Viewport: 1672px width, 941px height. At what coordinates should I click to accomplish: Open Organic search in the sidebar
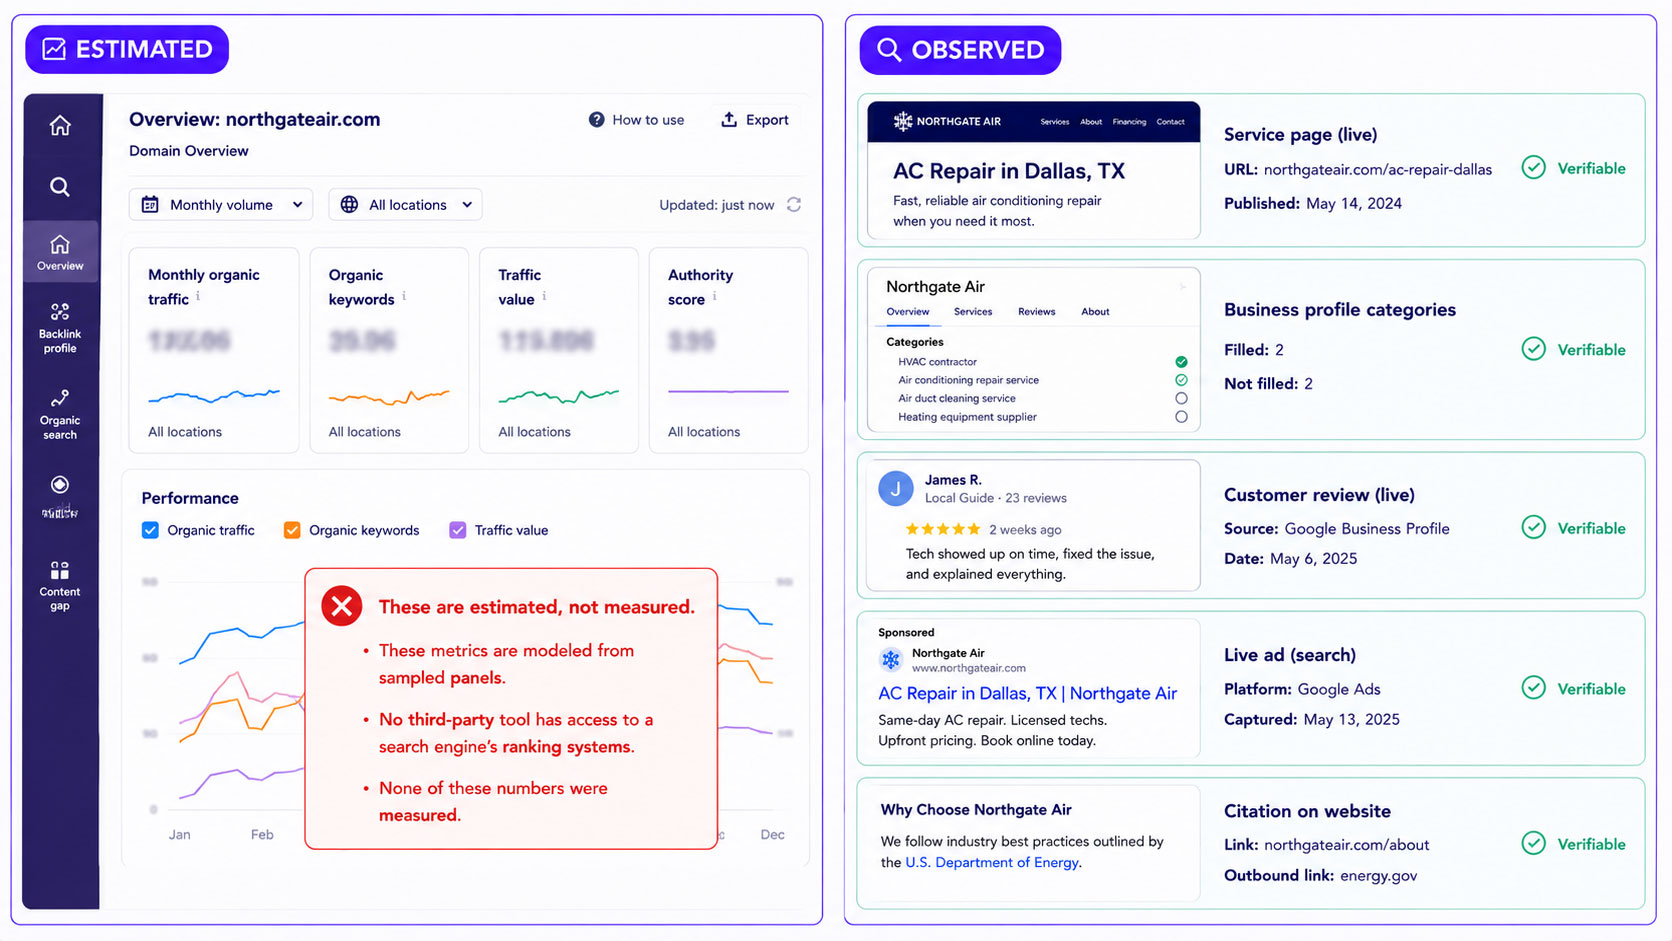point(60,414)
